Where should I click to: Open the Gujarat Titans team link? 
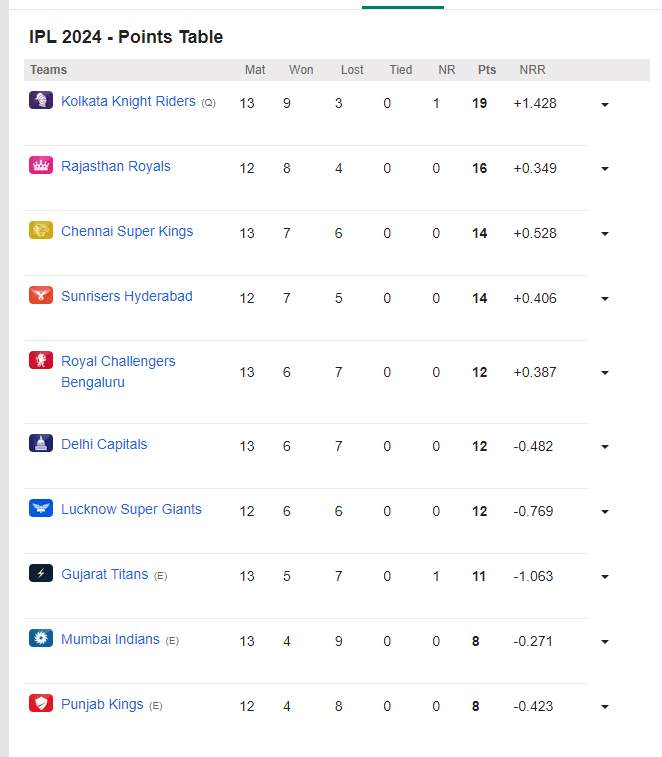coord(105,575)
